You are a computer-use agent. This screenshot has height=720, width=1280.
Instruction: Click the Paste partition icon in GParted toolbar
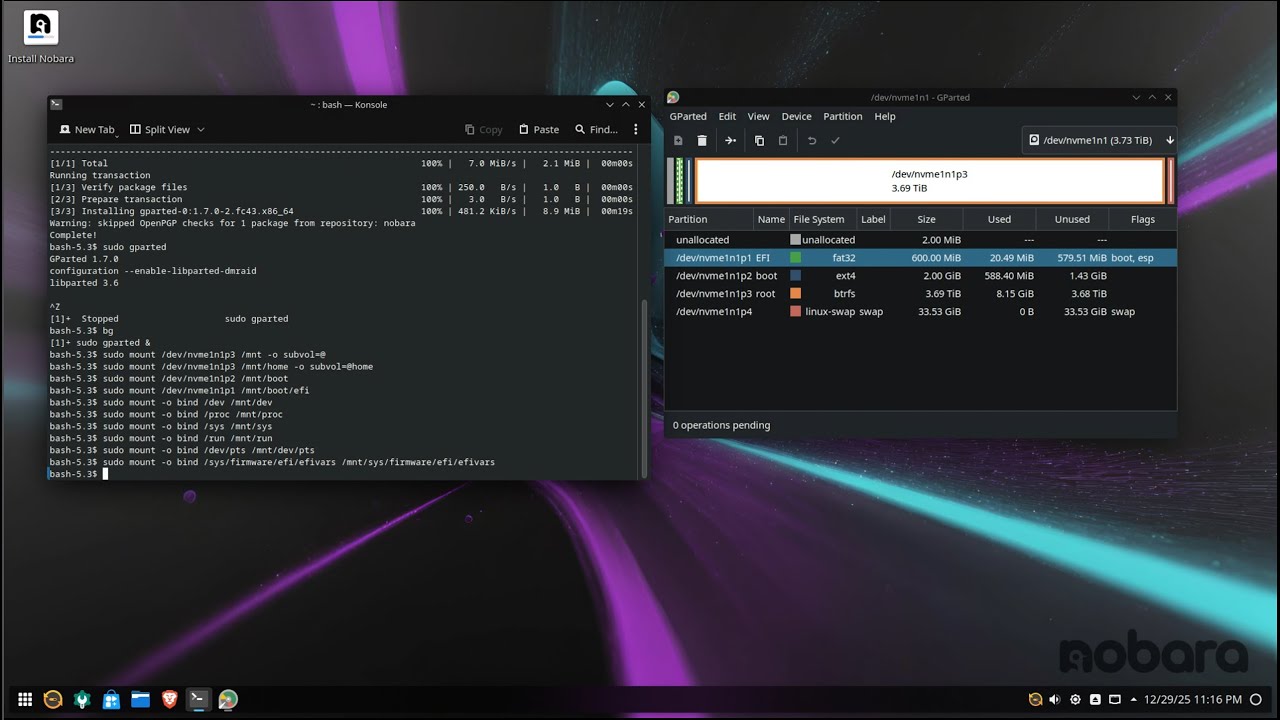tap(783, 141)
